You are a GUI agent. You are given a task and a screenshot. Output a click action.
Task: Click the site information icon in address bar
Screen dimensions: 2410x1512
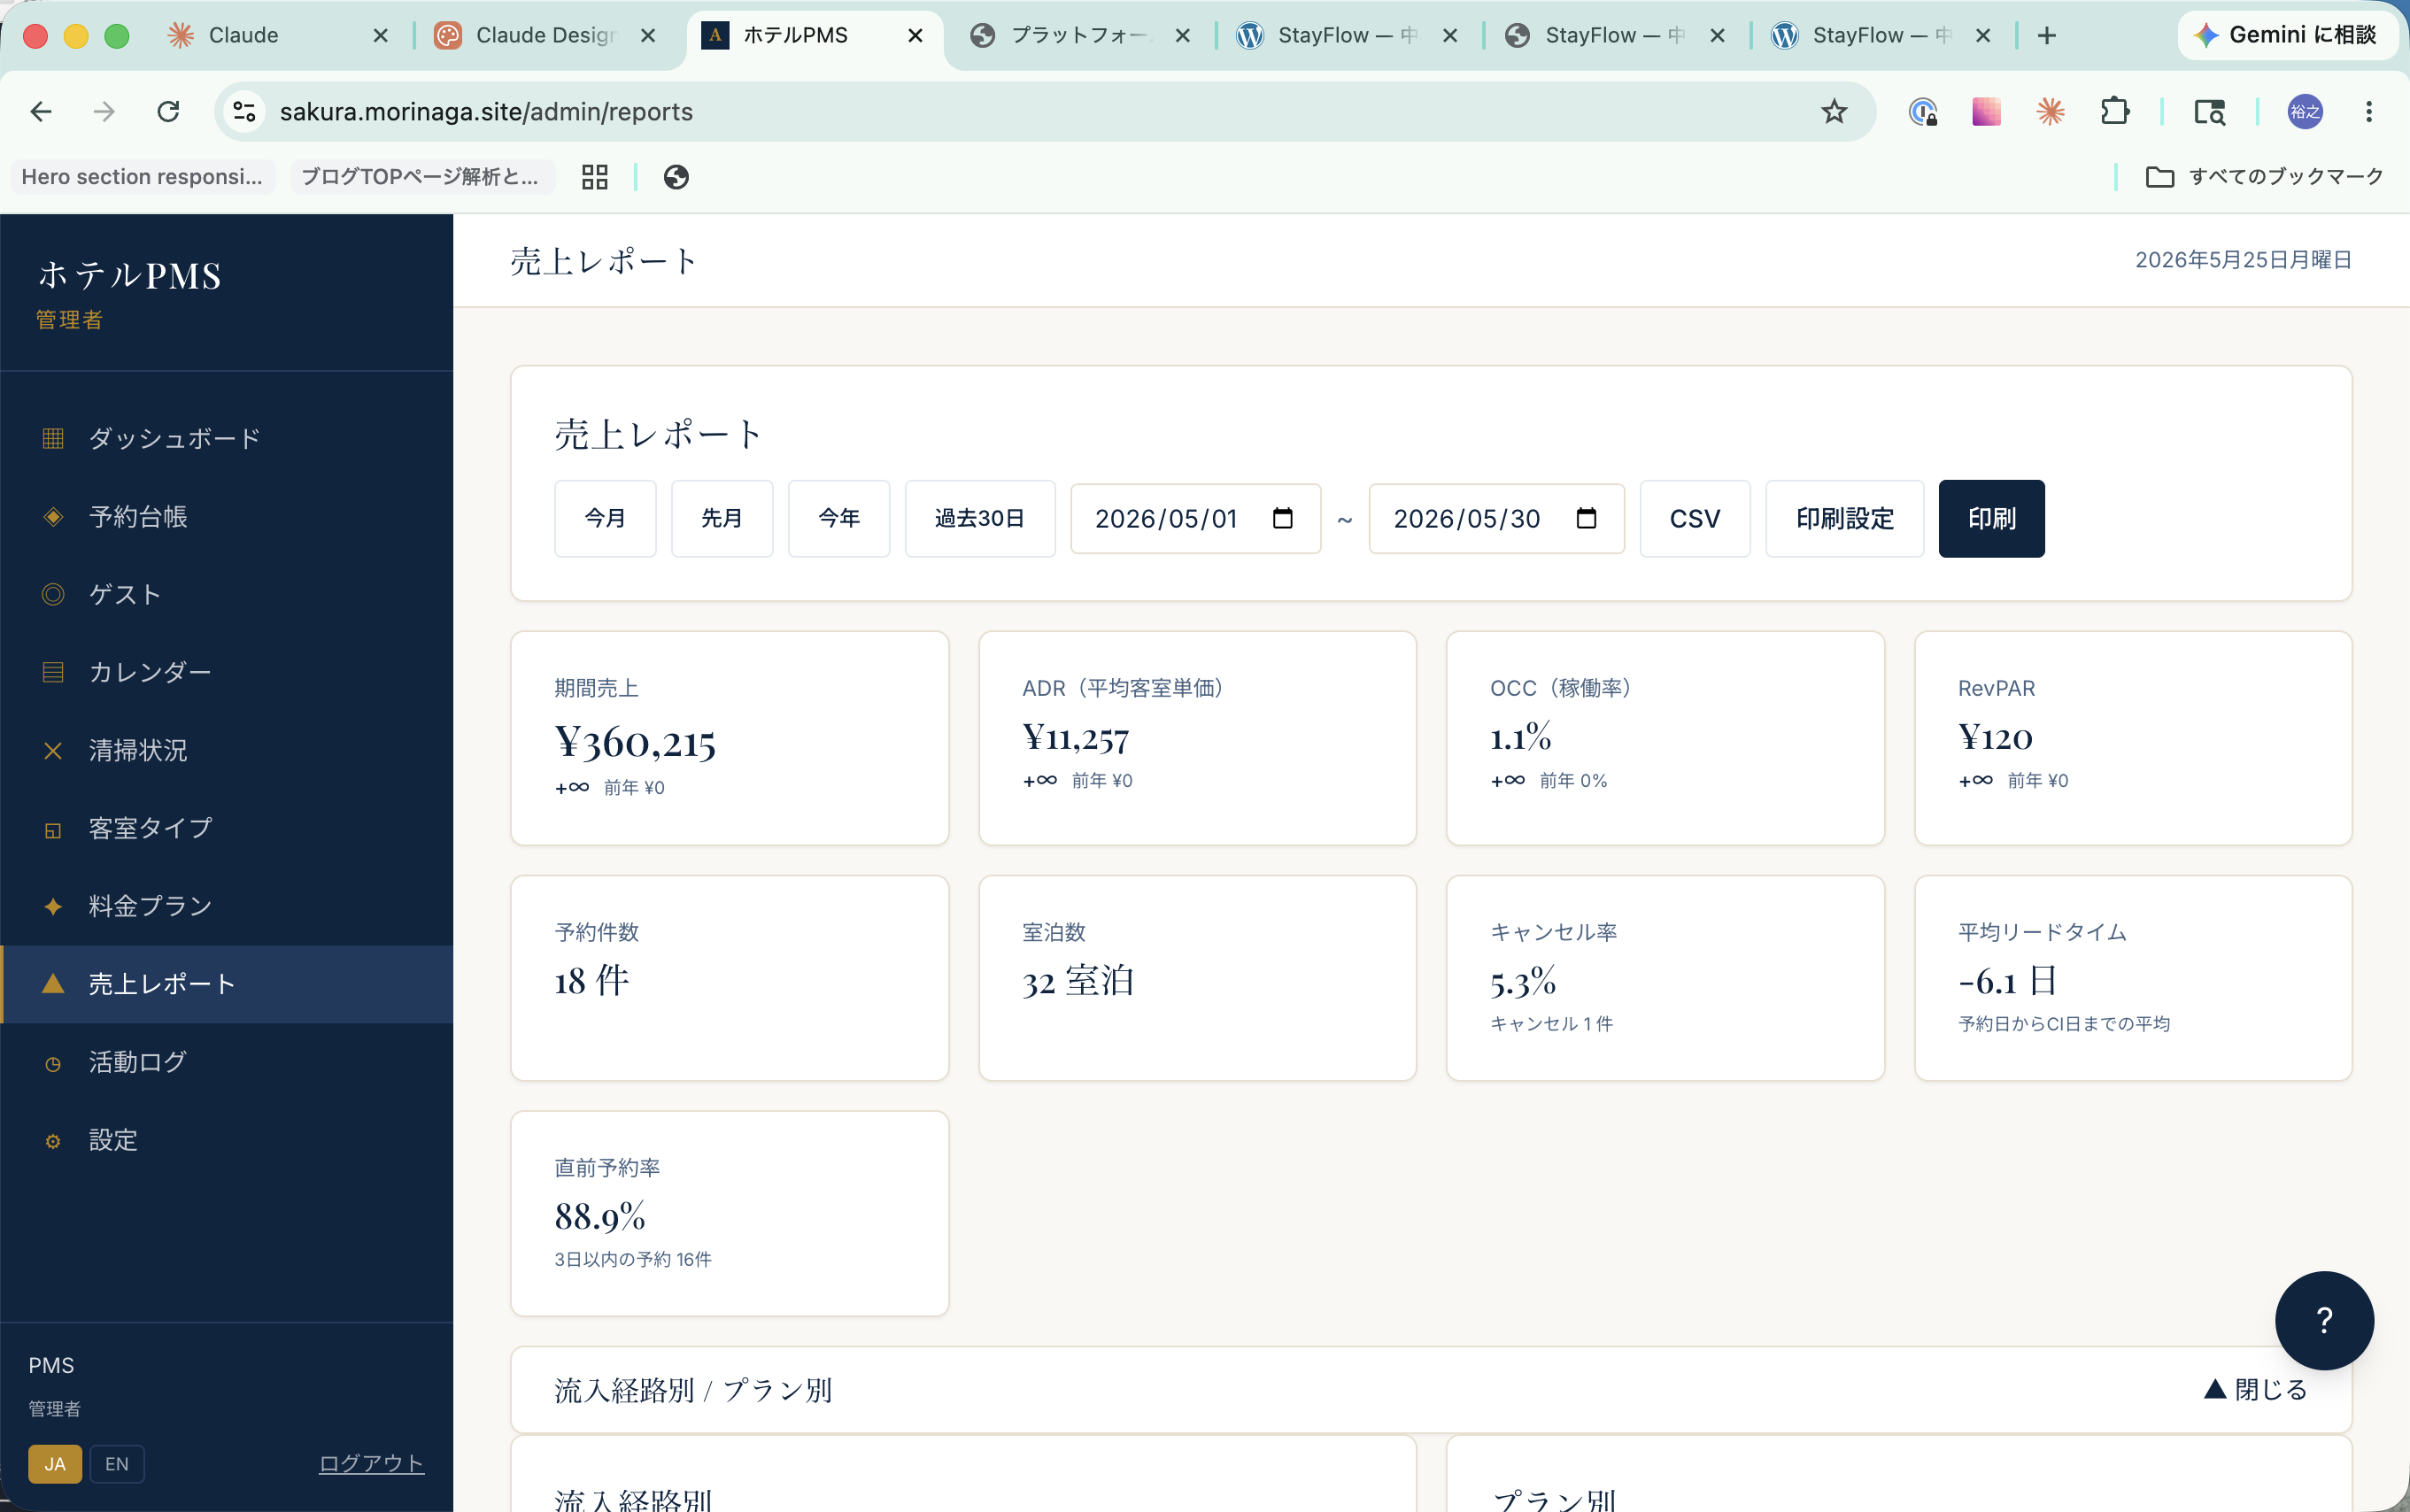click(244, 111)
